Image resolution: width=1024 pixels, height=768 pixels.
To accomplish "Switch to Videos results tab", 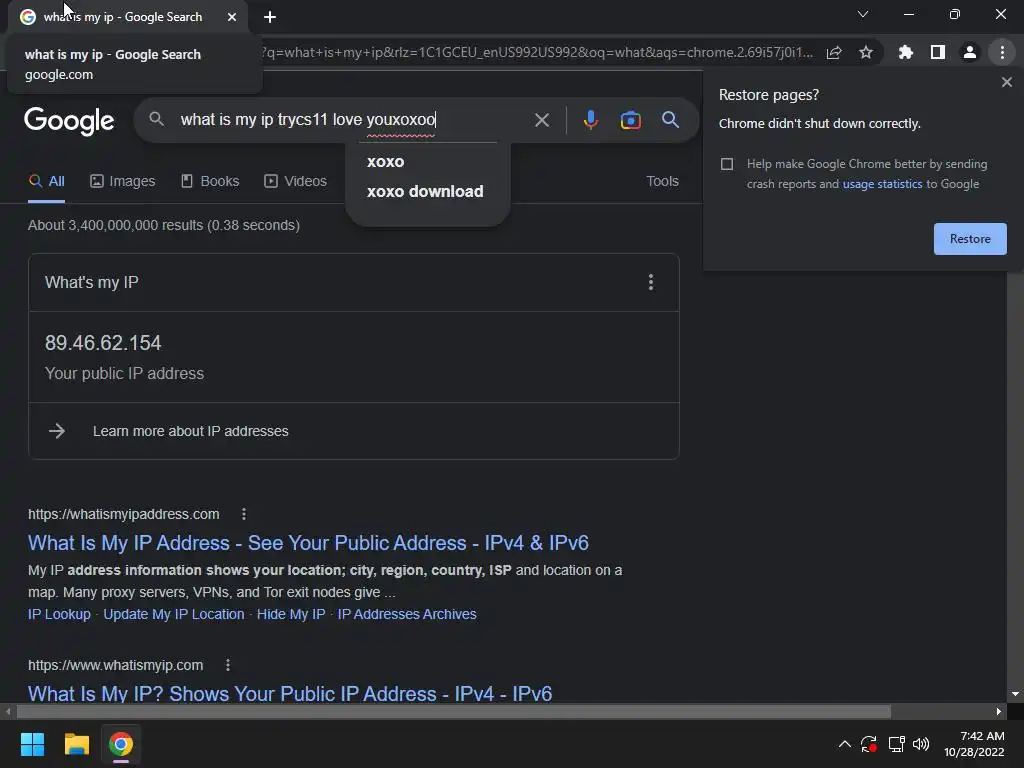I will [295, 182].
